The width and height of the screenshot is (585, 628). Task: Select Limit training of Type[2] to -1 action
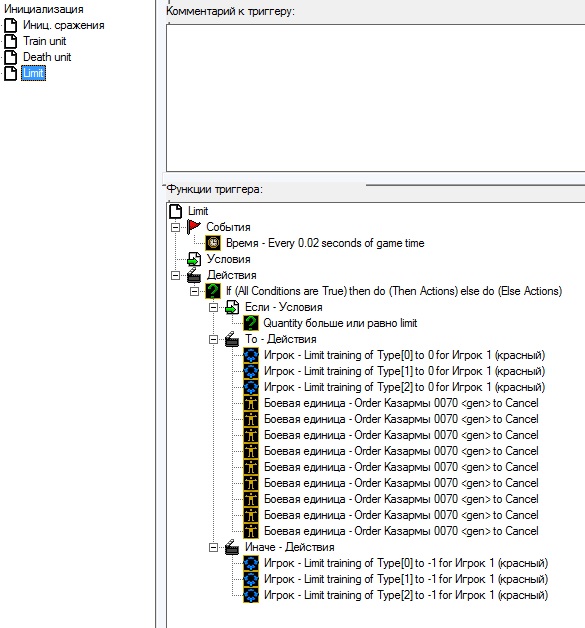pos(406,595)
